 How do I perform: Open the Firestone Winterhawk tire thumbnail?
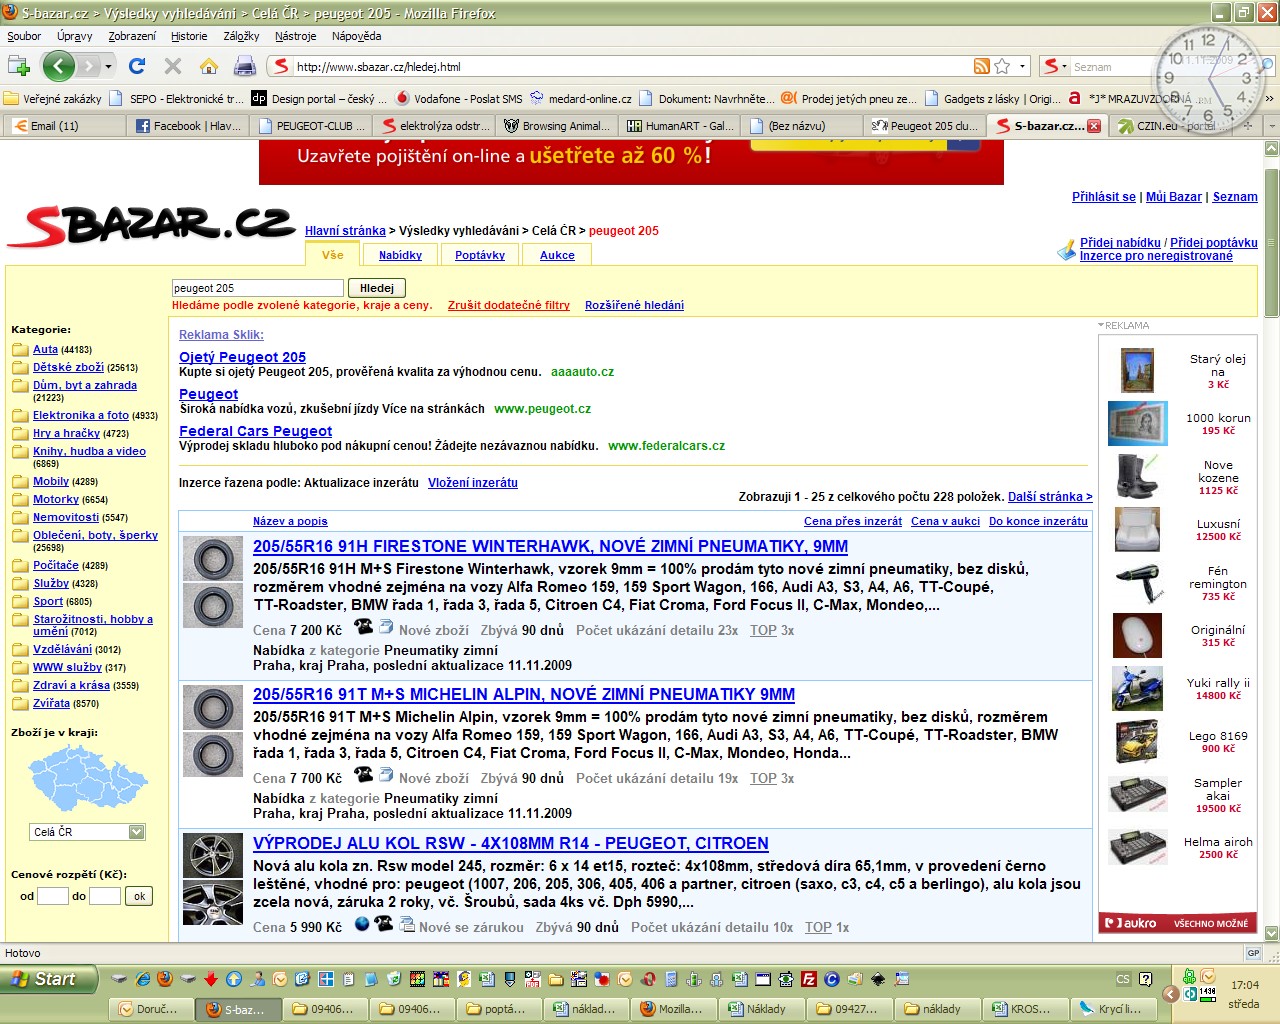[213, 580]
